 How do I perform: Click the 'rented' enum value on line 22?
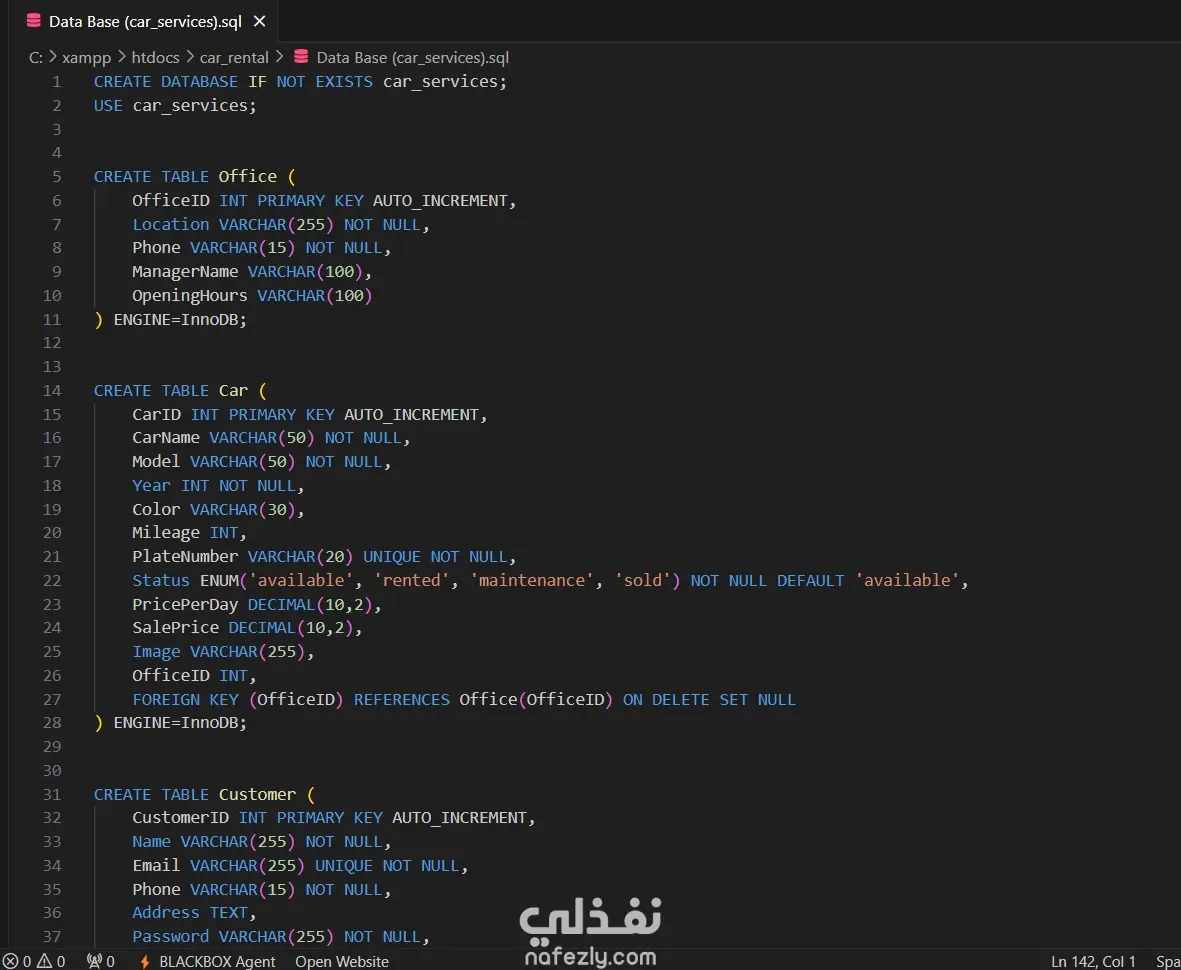(x=412, y=580)
